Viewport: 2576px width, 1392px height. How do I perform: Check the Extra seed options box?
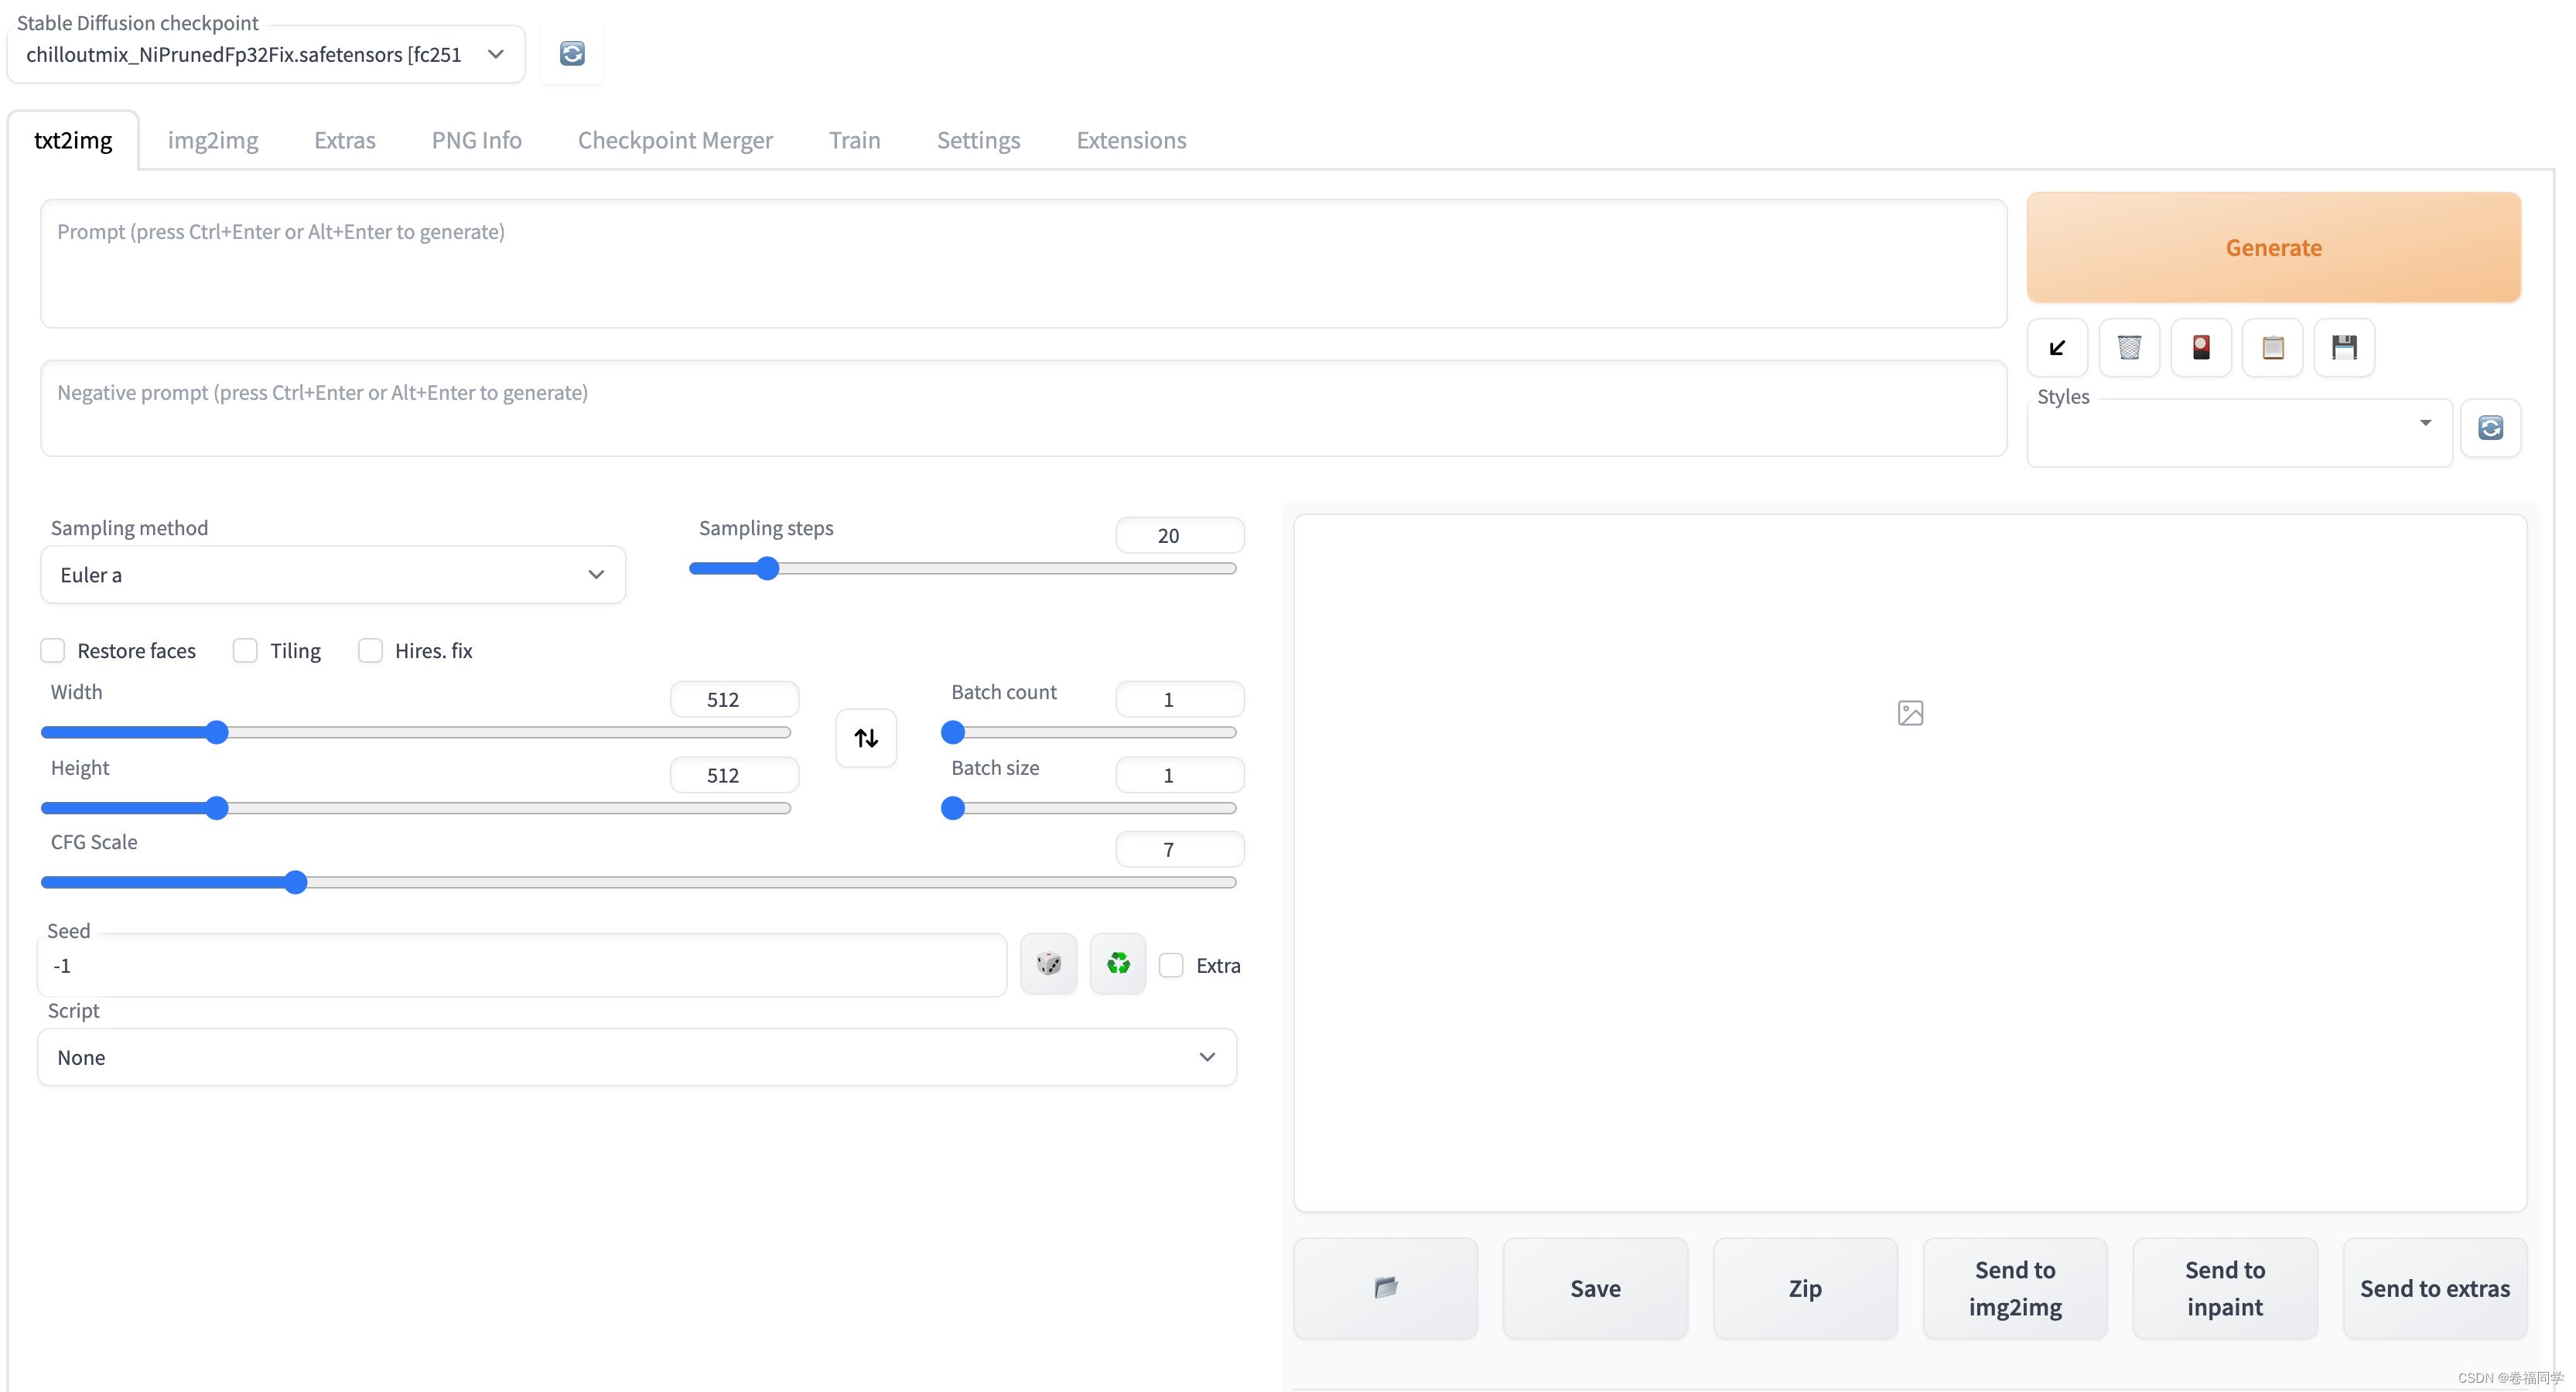coord(1171,965)
